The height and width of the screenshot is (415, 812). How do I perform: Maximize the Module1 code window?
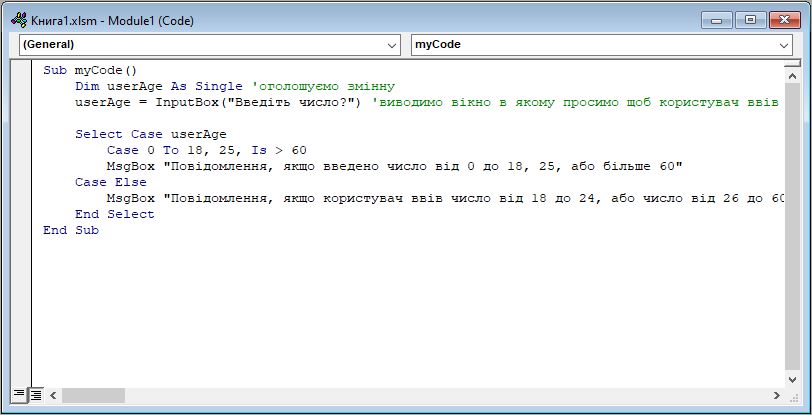coord(750,20)
